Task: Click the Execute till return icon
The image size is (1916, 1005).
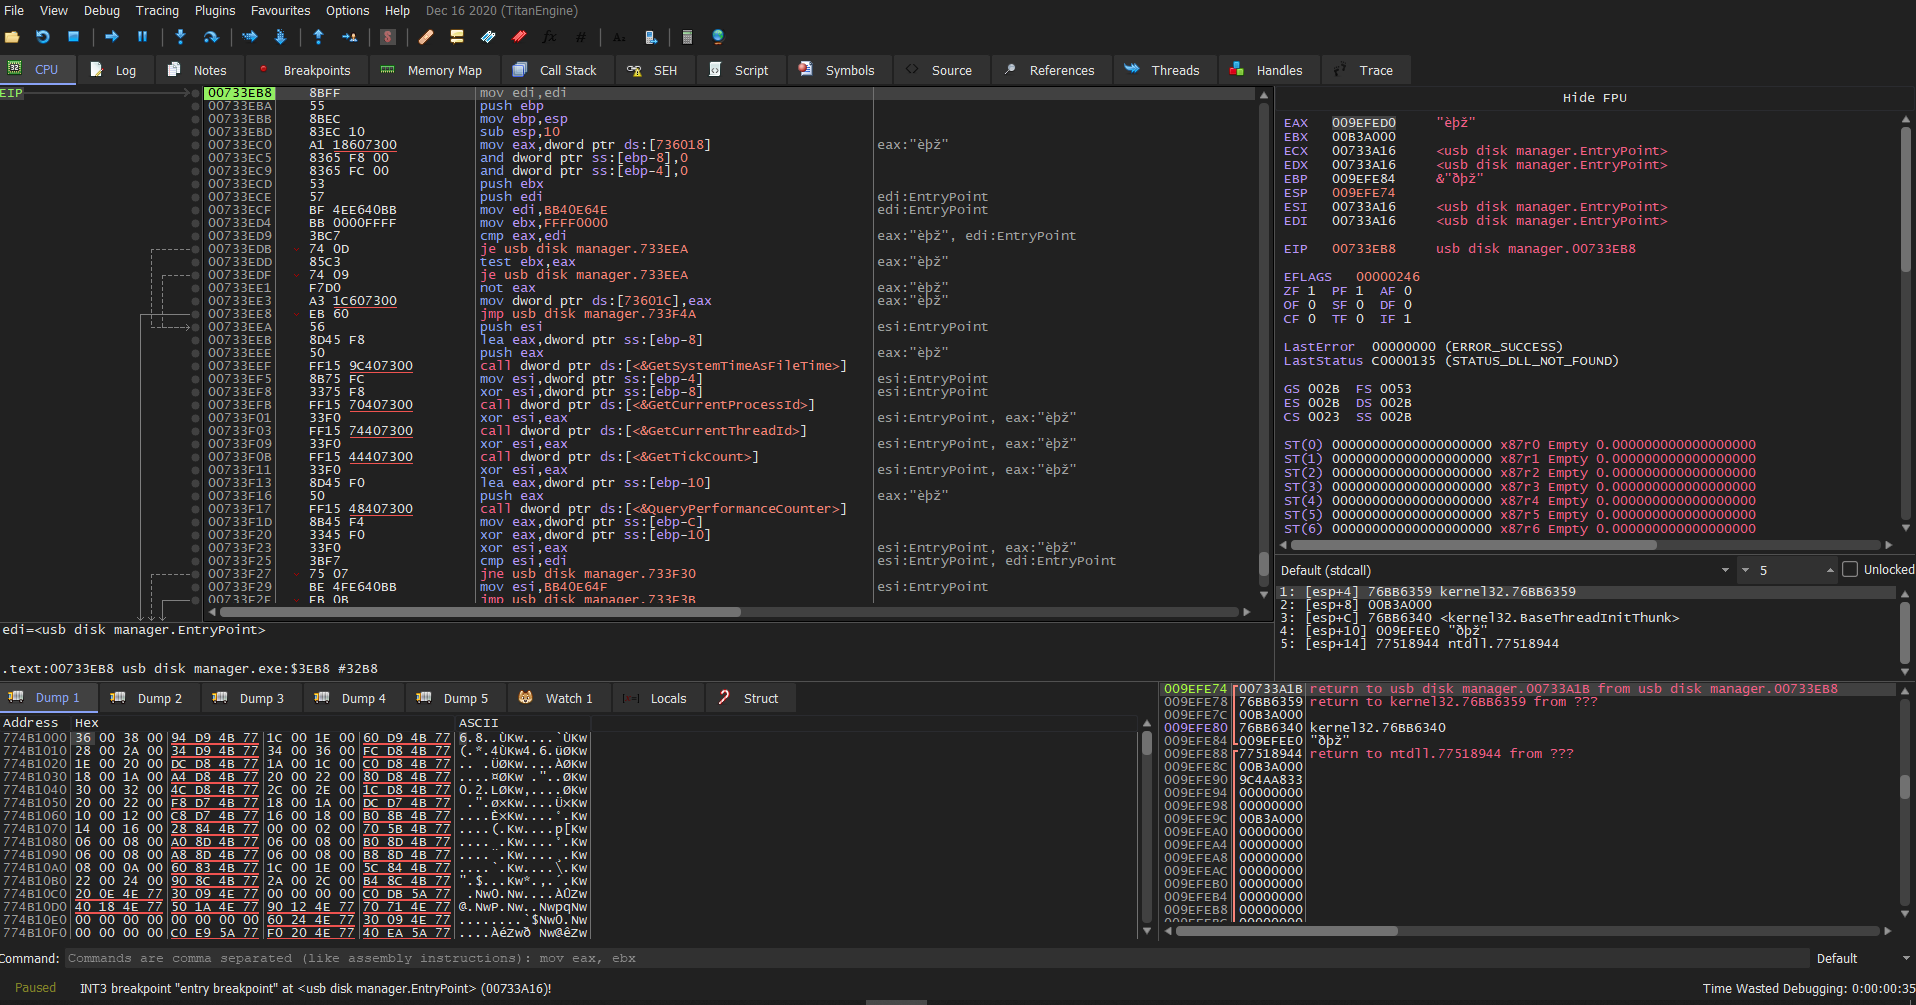Action: [x=318, y=37]
